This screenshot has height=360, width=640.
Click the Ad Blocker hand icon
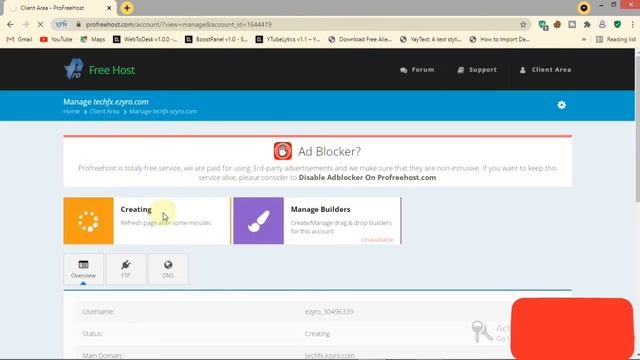282,151
